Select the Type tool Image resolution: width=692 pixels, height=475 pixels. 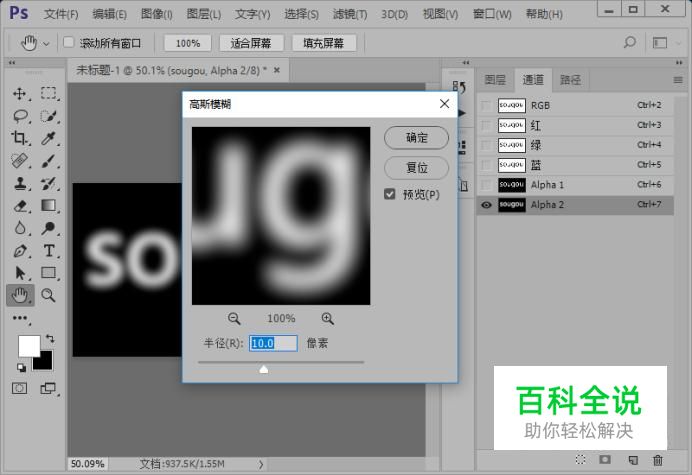[49, 251]
